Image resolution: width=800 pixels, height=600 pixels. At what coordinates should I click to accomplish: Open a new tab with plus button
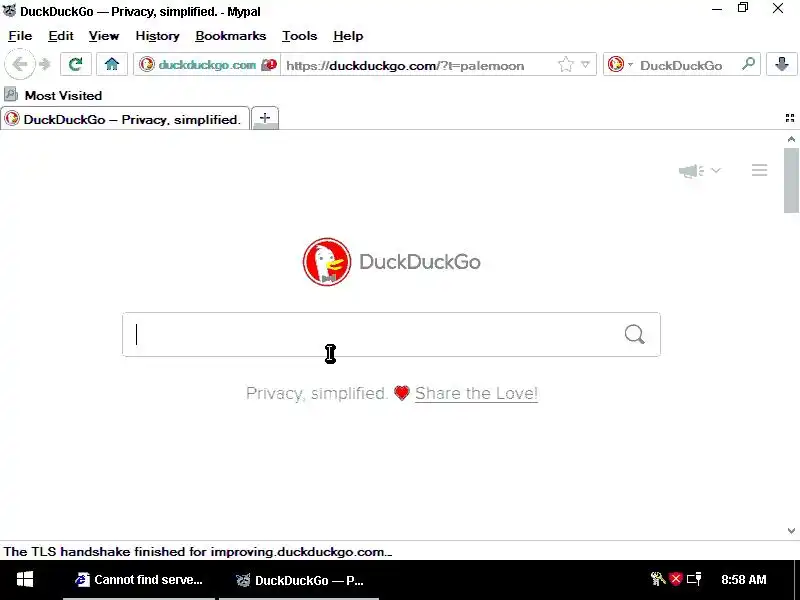click(x=265, y=118)
